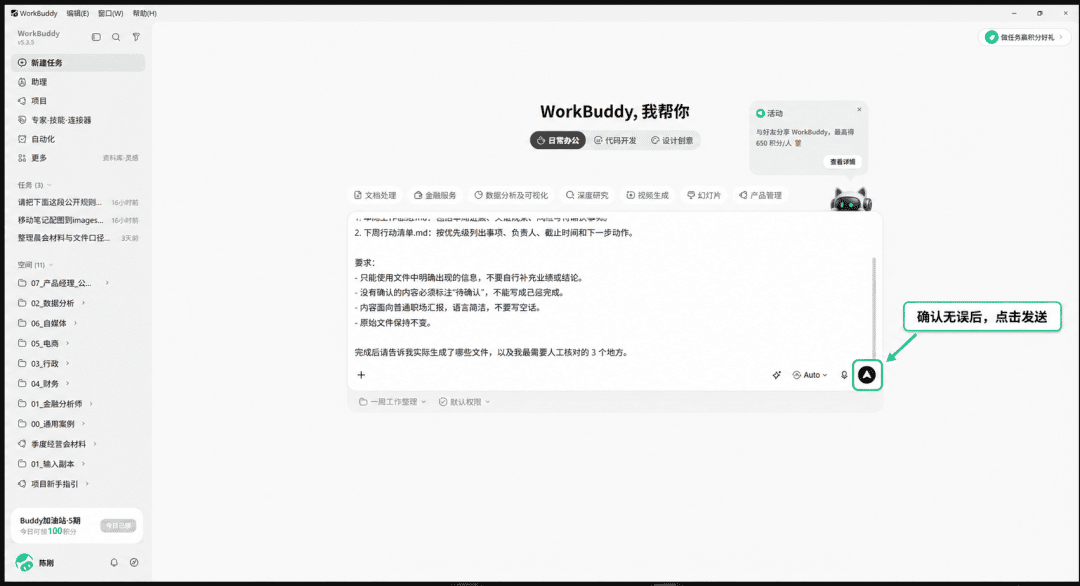Click the plus attachment icon
This screenshot has width=1080, height=586.
tap(361, 375)
